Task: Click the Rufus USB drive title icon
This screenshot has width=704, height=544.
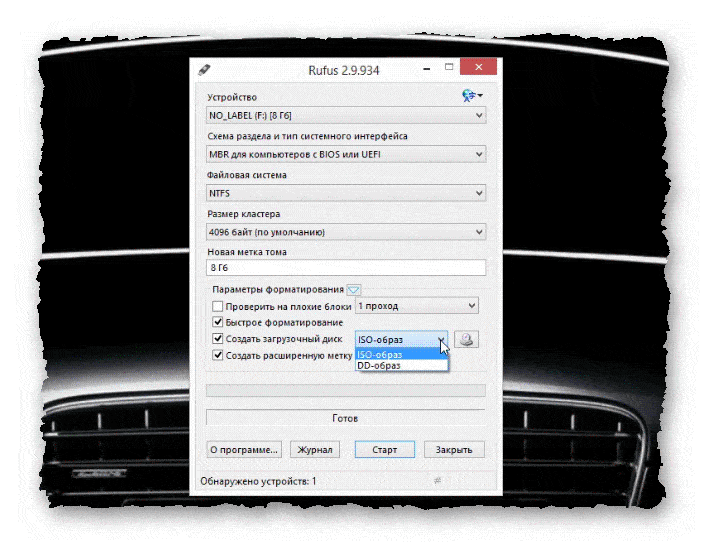Action: point(204,70)
